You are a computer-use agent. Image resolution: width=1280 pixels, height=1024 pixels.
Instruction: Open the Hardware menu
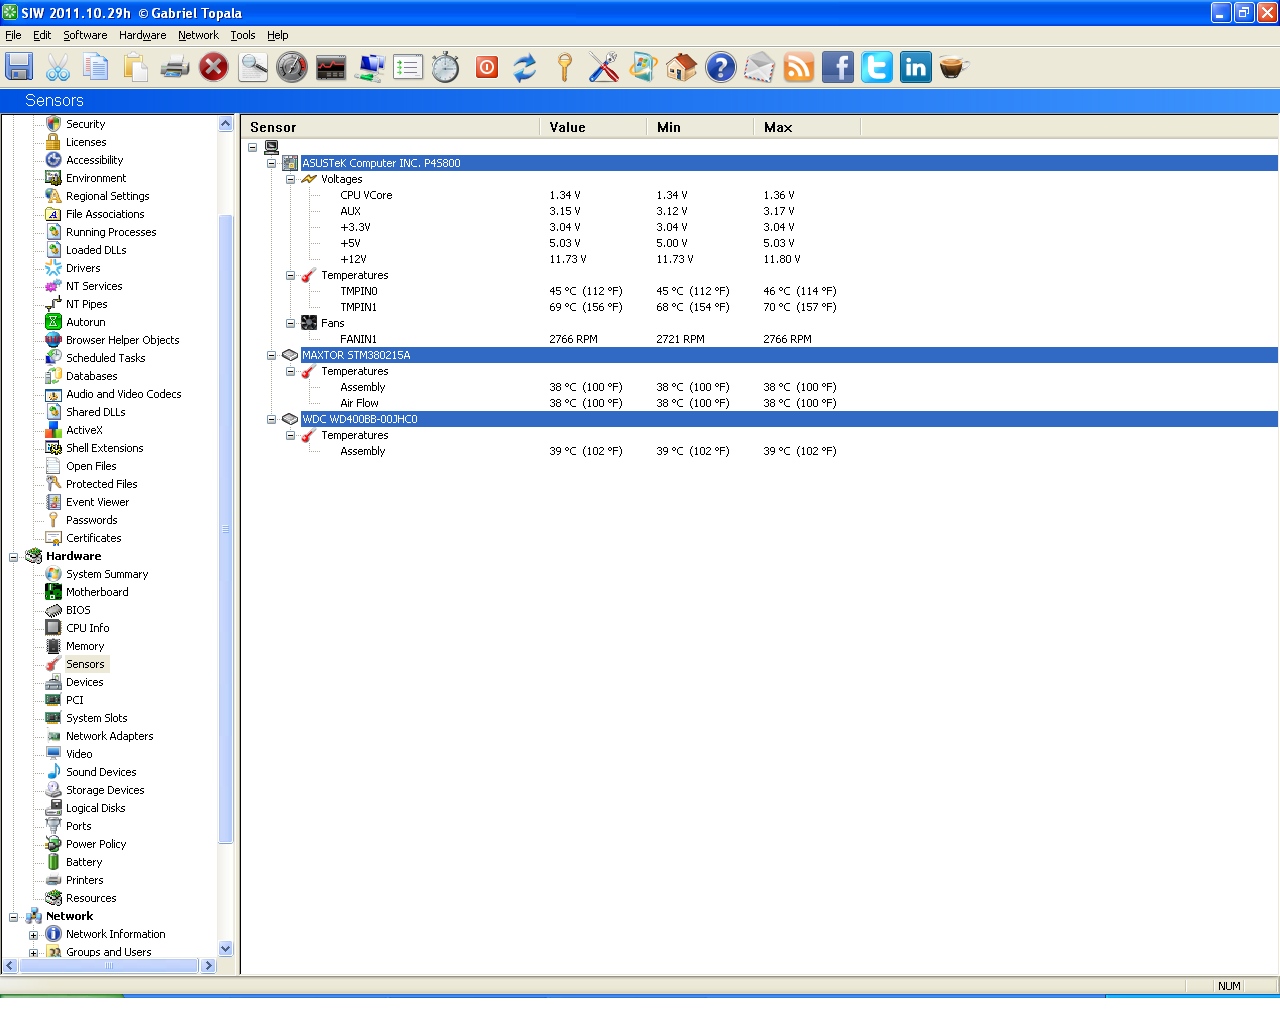point(143,35)
